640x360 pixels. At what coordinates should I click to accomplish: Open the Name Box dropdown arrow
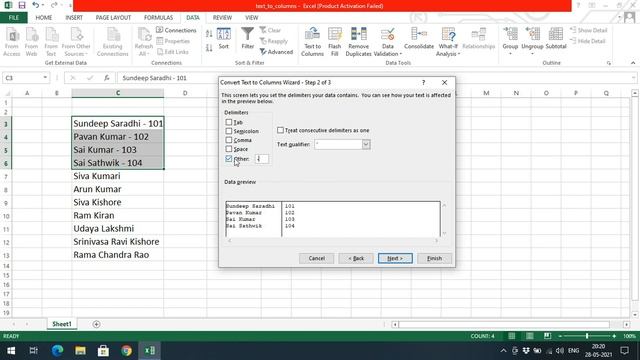[x=45, y=78]
